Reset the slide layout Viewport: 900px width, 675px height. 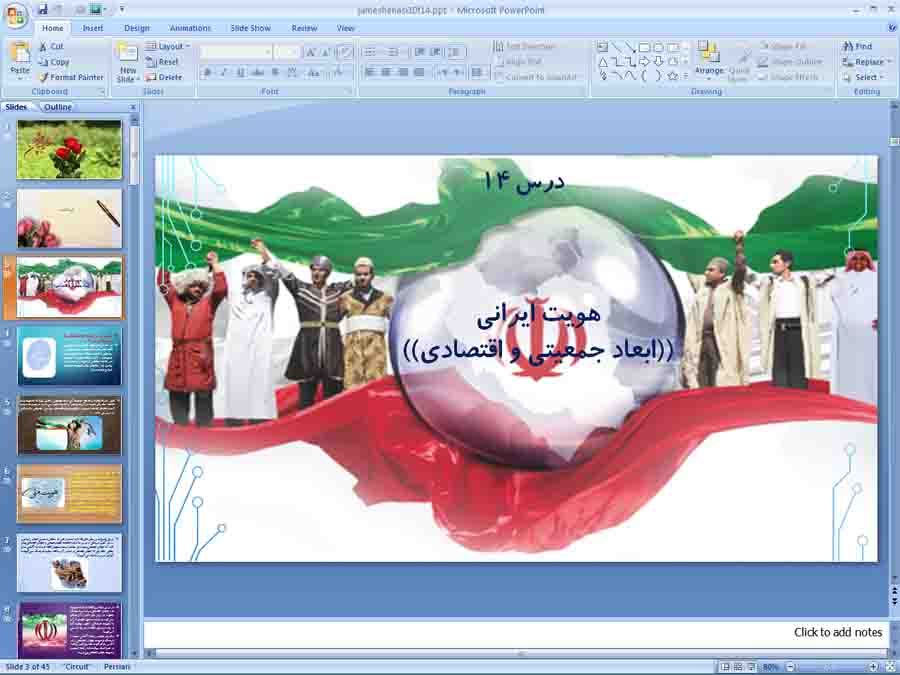click(x=162, y=61)
